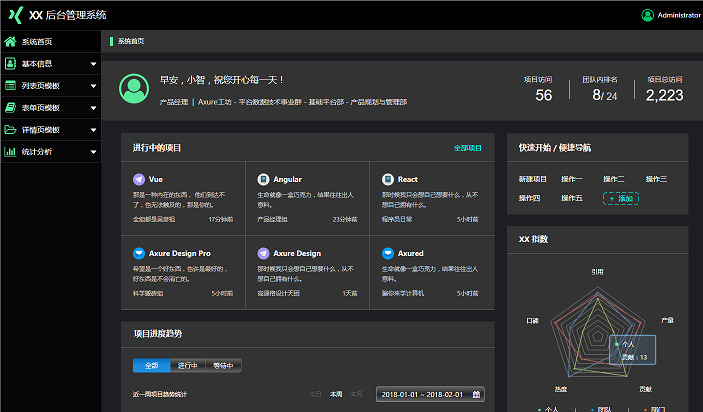Select the 本周 time filter
Viewport: 703px width, 412px height.
click(336, 395)
